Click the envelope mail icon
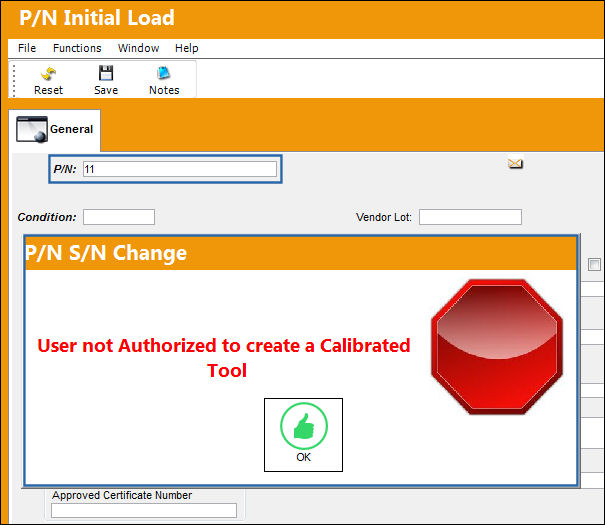The height and width of the screenshot is (525, 605). (515, 164)
